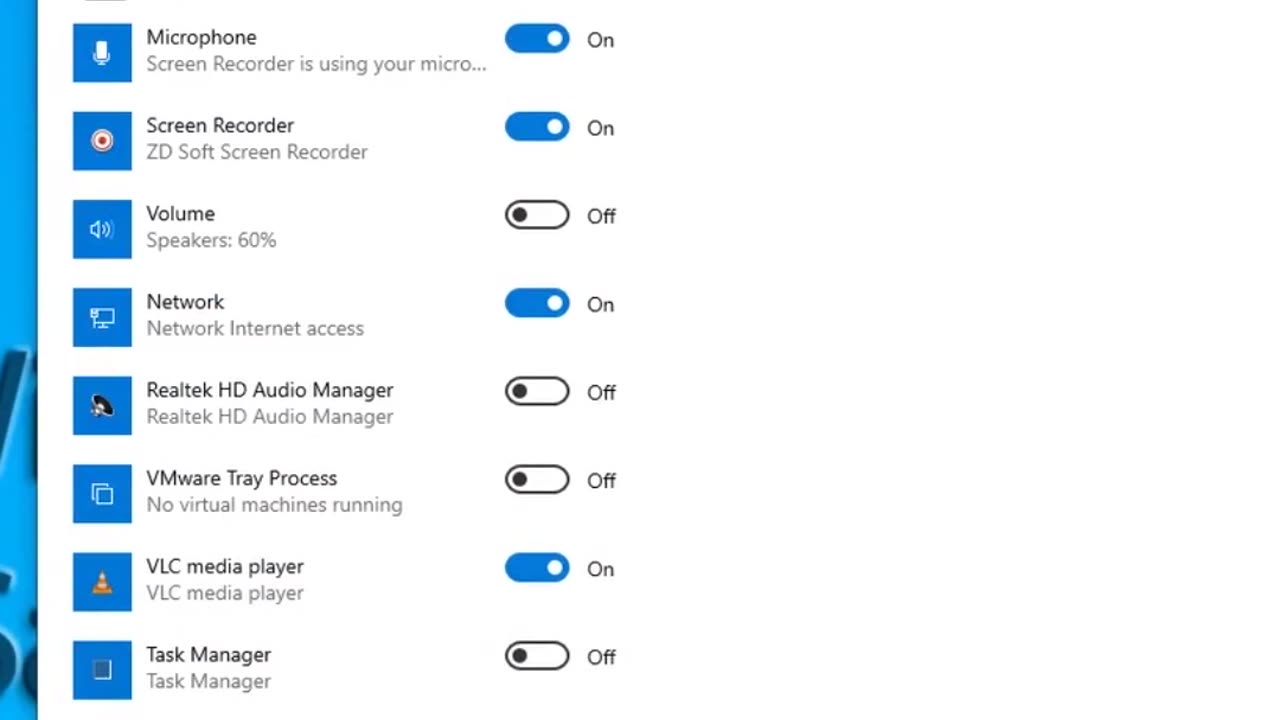Viewport: 1280px width, 720px height.
Task: Enable the Volume toggle switch
Action: pyautogui.click(x=537, y=215)
